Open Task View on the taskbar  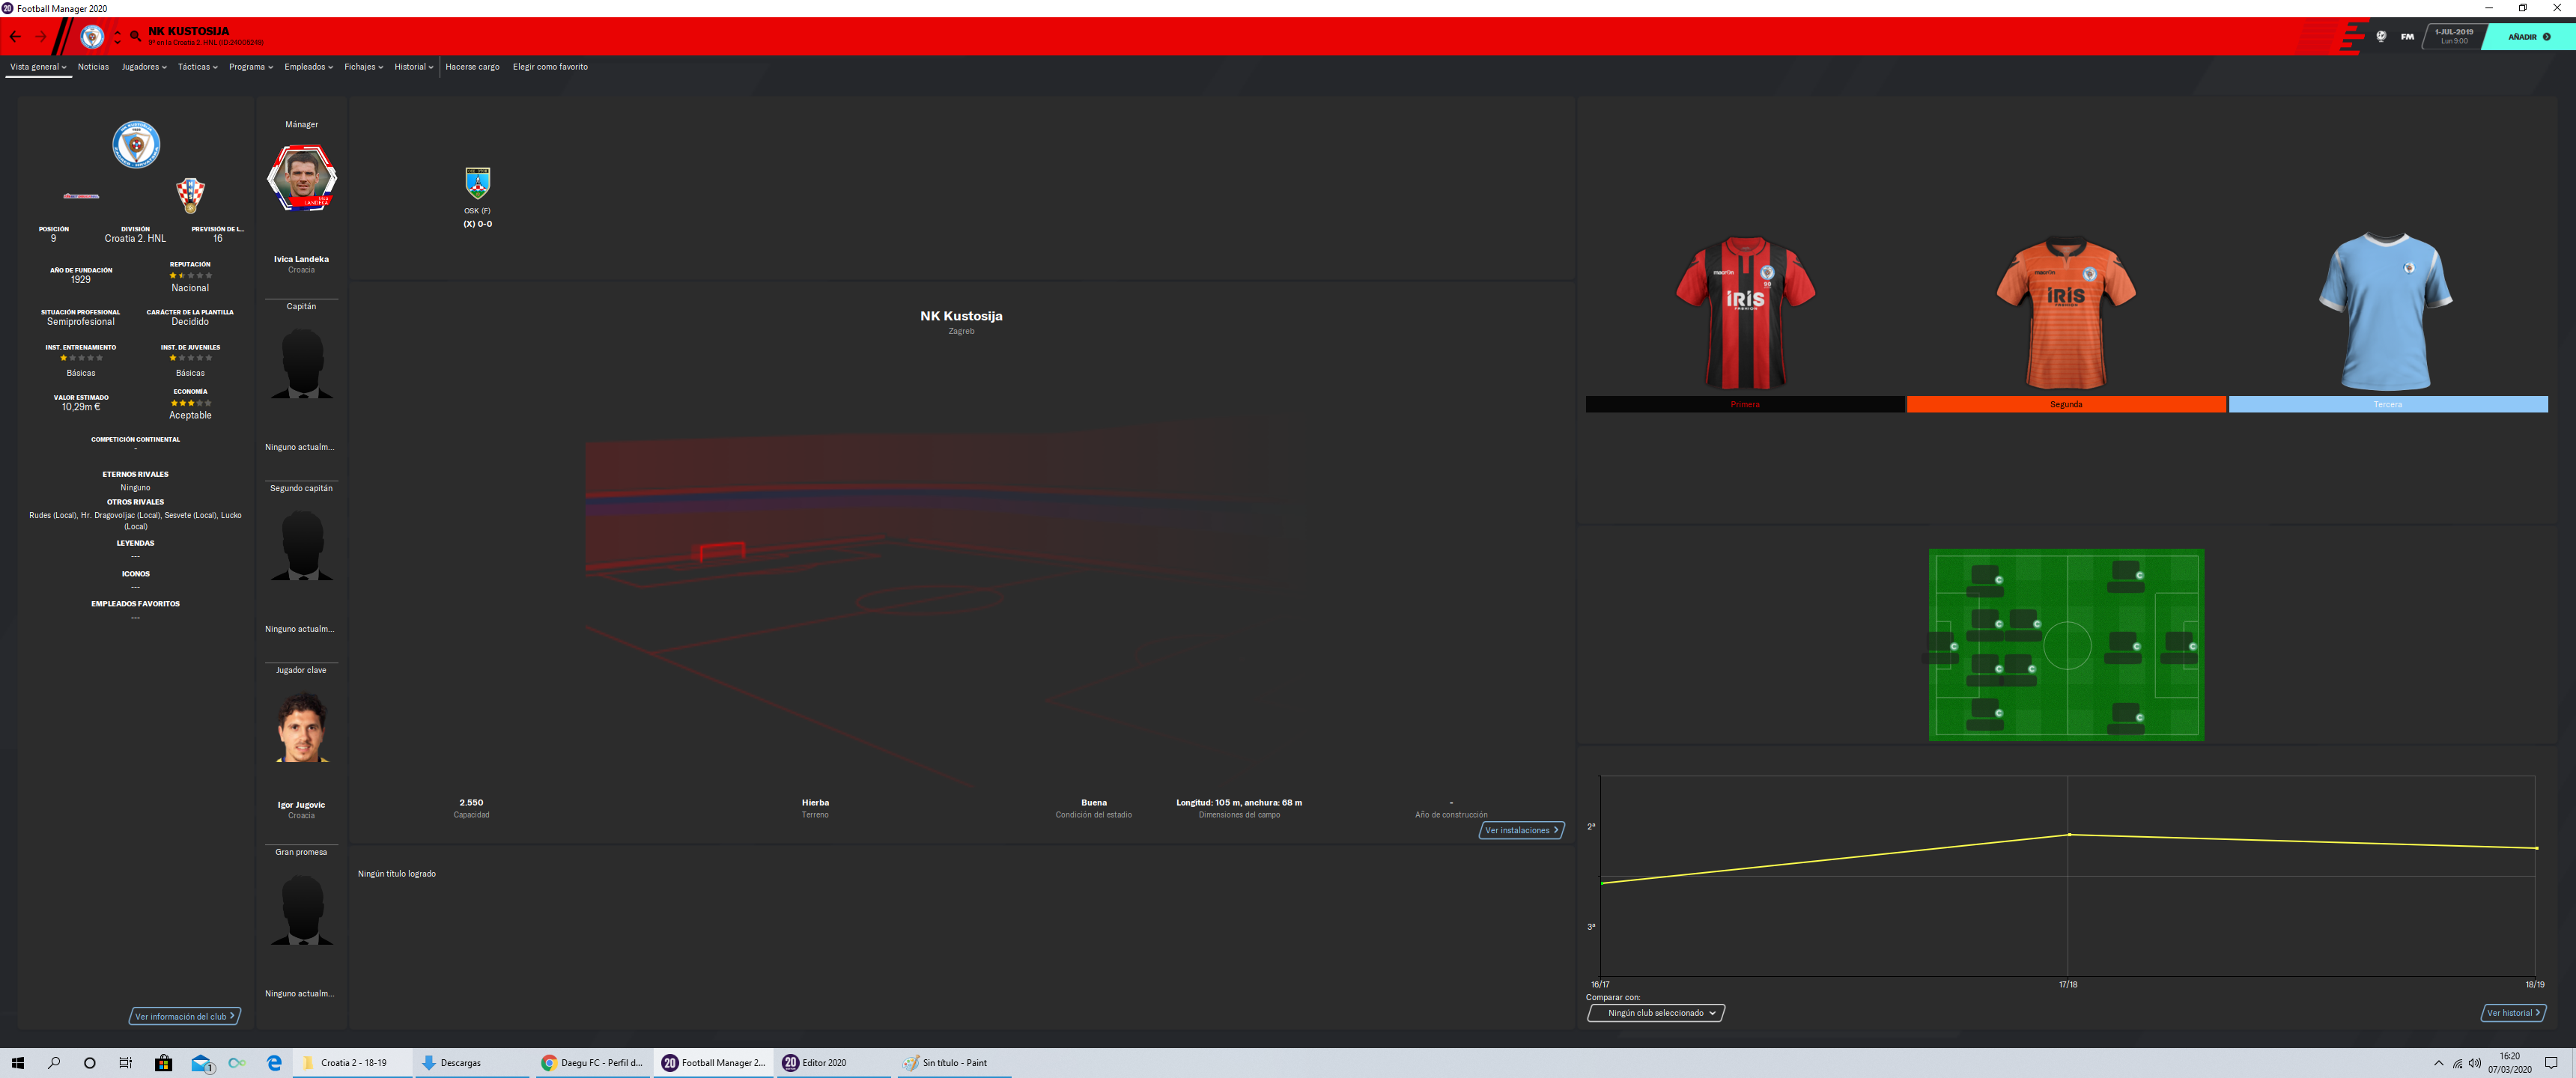pyautogui.click(x=126, y=1063)
